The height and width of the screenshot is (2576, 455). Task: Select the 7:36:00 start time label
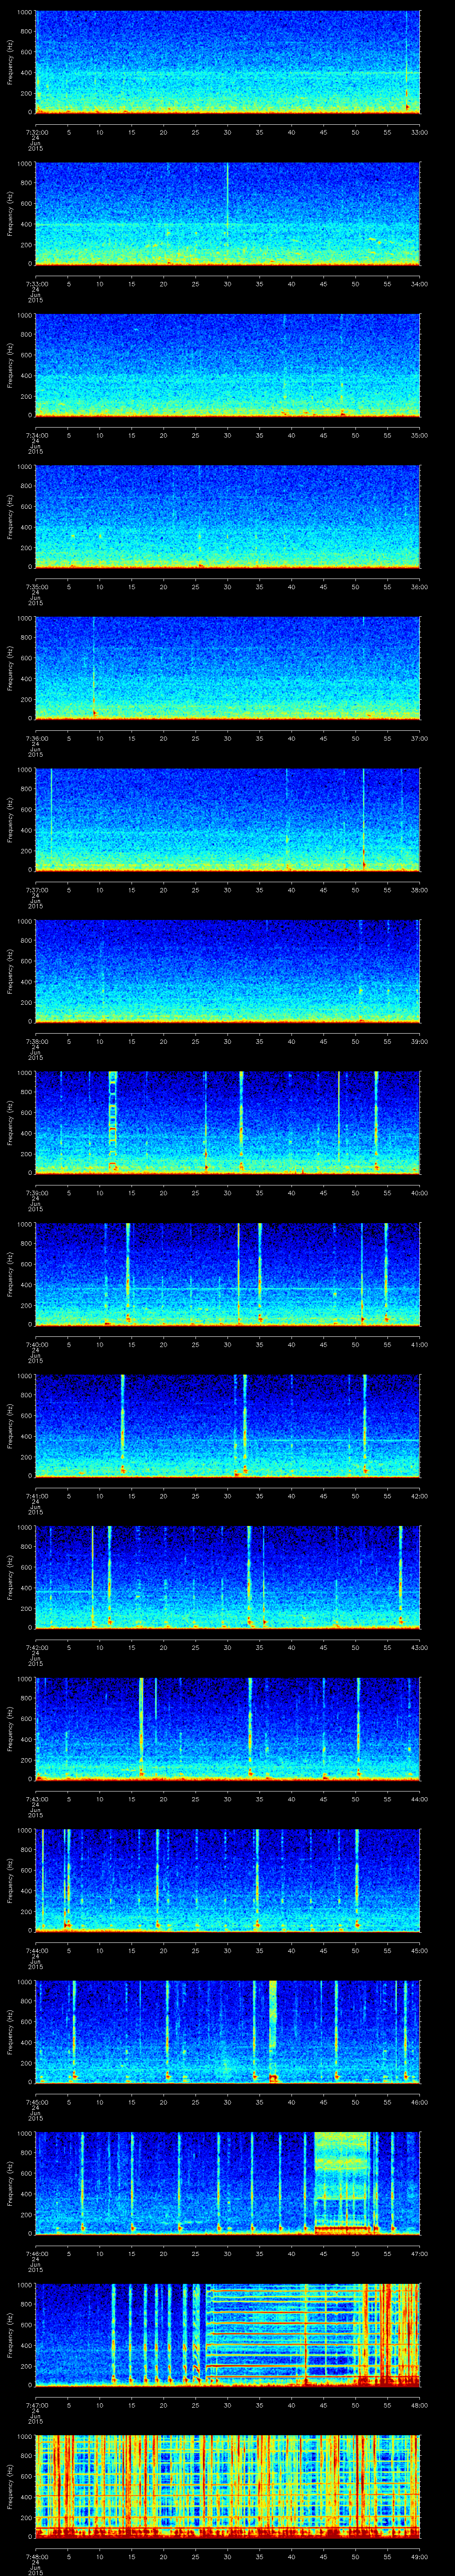36,738
